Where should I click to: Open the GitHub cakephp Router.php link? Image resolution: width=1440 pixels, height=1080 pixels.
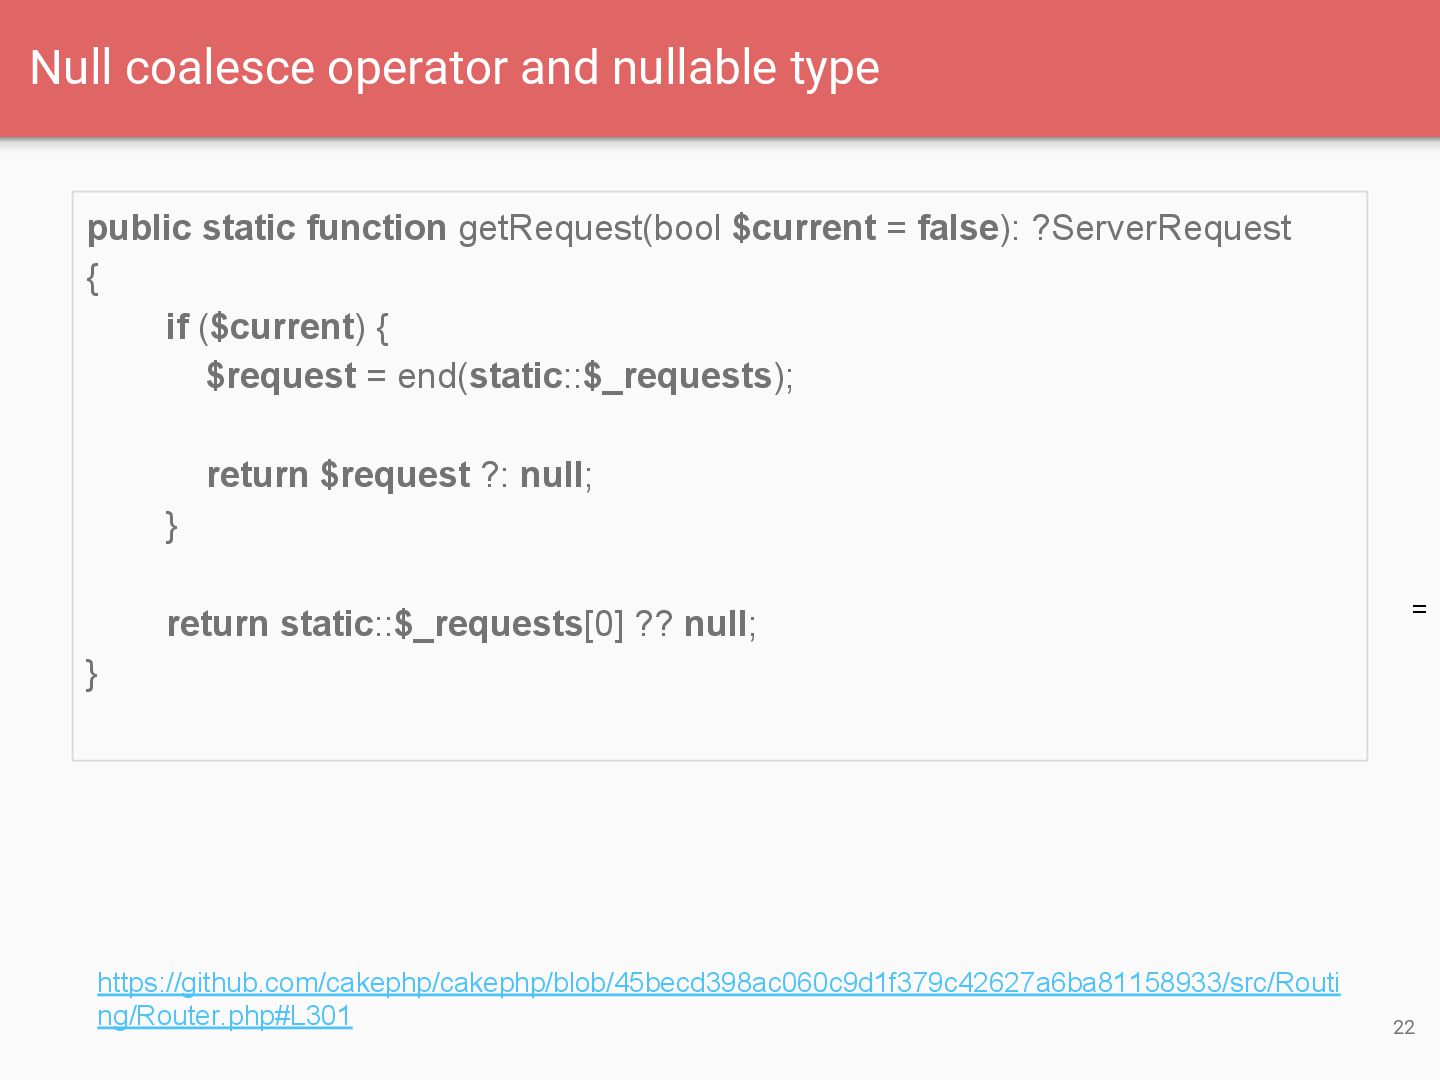point(718,983)
